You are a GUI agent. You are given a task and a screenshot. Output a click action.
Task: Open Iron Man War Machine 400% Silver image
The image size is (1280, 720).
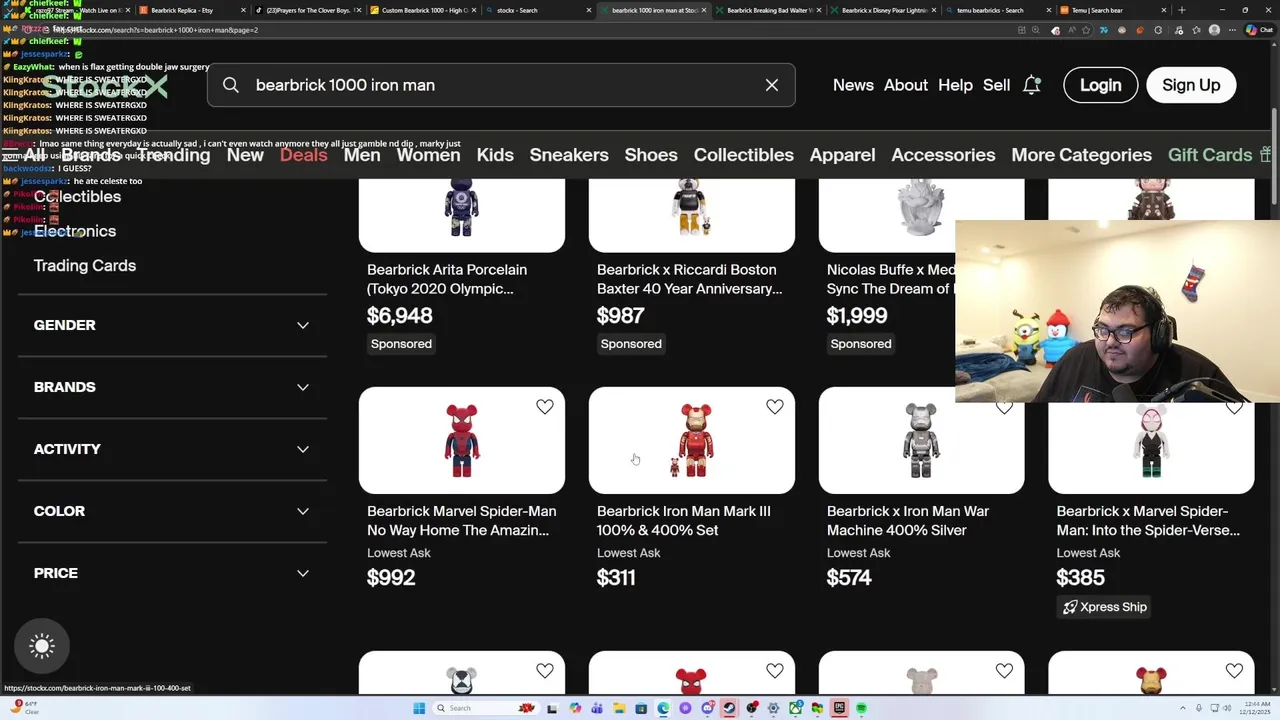(x=921, y=440)
